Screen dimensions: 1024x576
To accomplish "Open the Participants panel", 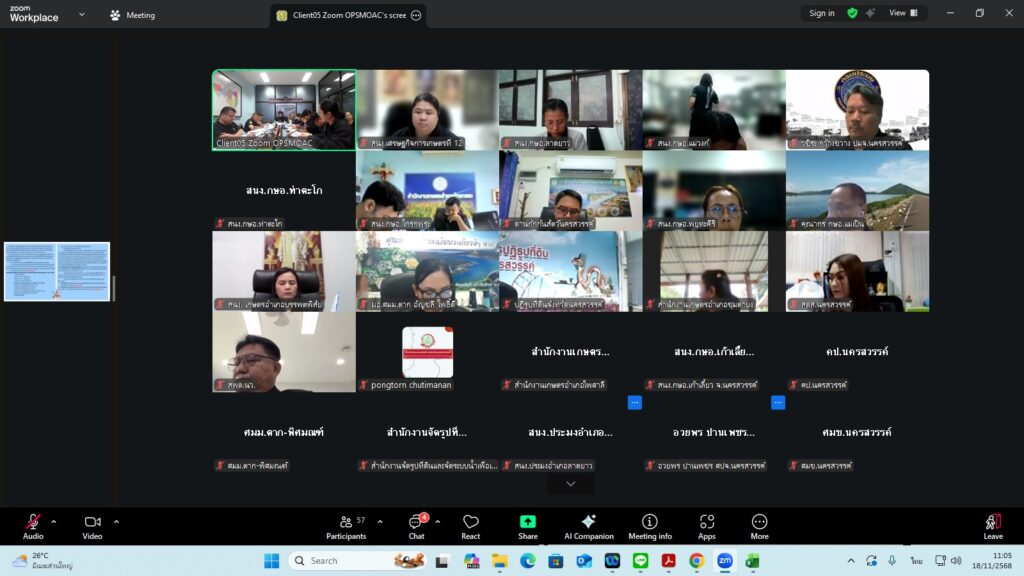I will click(346, 526).
